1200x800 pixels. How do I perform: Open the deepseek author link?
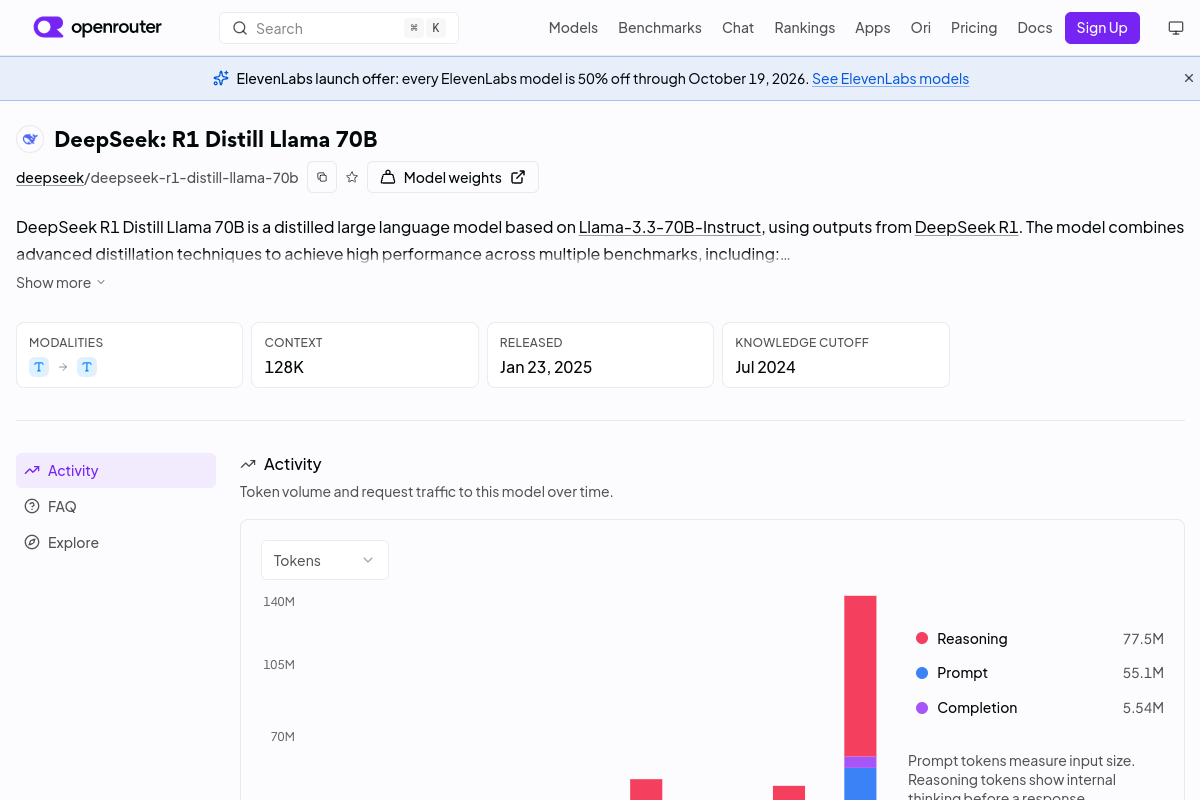point(50,178)
